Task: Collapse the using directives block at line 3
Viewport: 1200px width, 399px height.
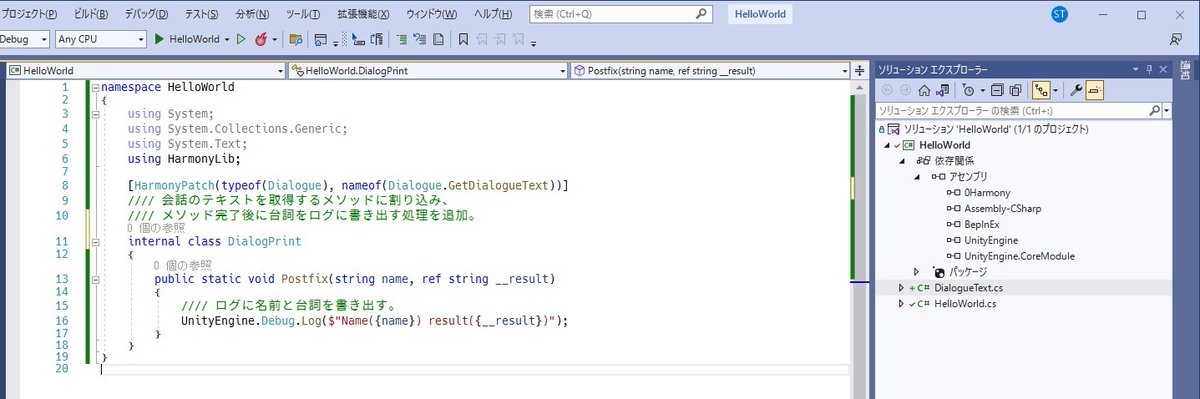Action: pyautogui.click(x=95, y=114)
